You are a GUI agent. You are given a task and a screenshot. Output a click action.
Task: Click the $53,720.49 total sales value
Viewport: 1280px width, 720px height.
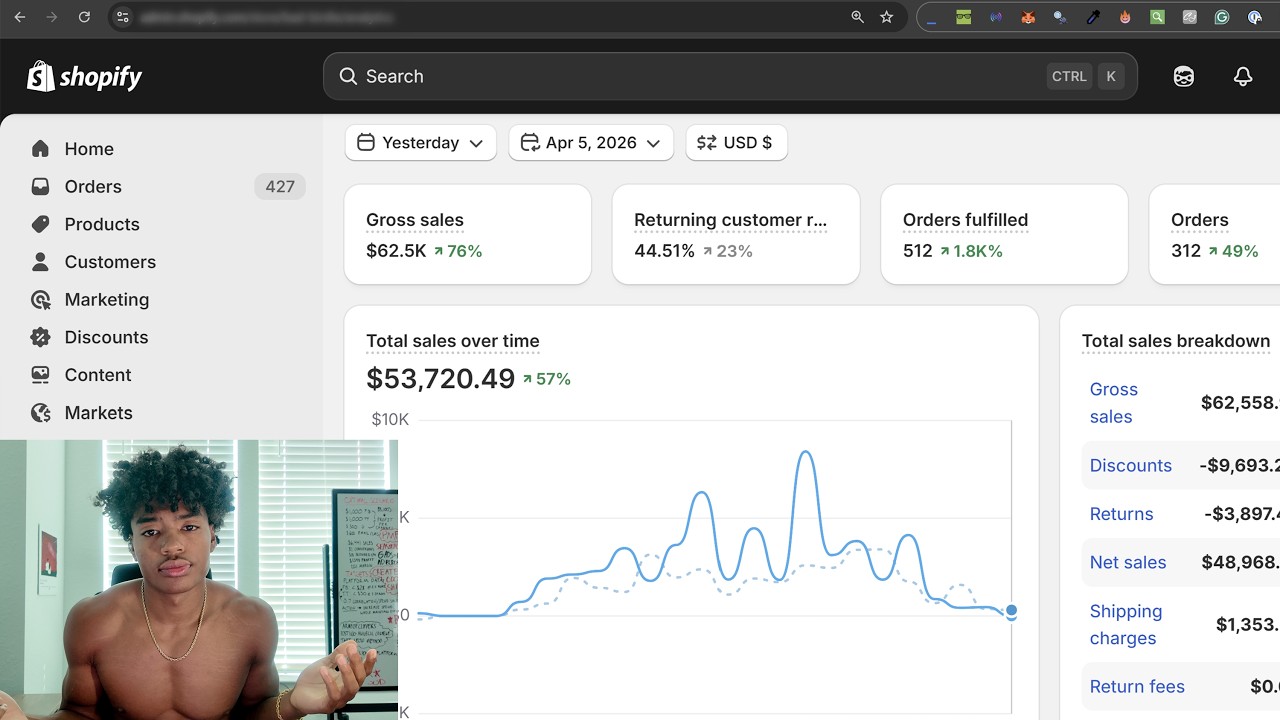pyautogui.click(x=441, y=379)
